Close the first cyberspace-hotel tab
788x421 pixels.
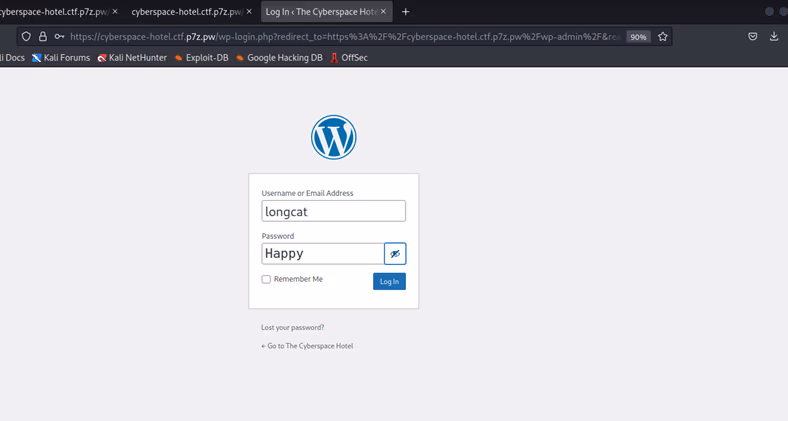[x=115, y=12]
